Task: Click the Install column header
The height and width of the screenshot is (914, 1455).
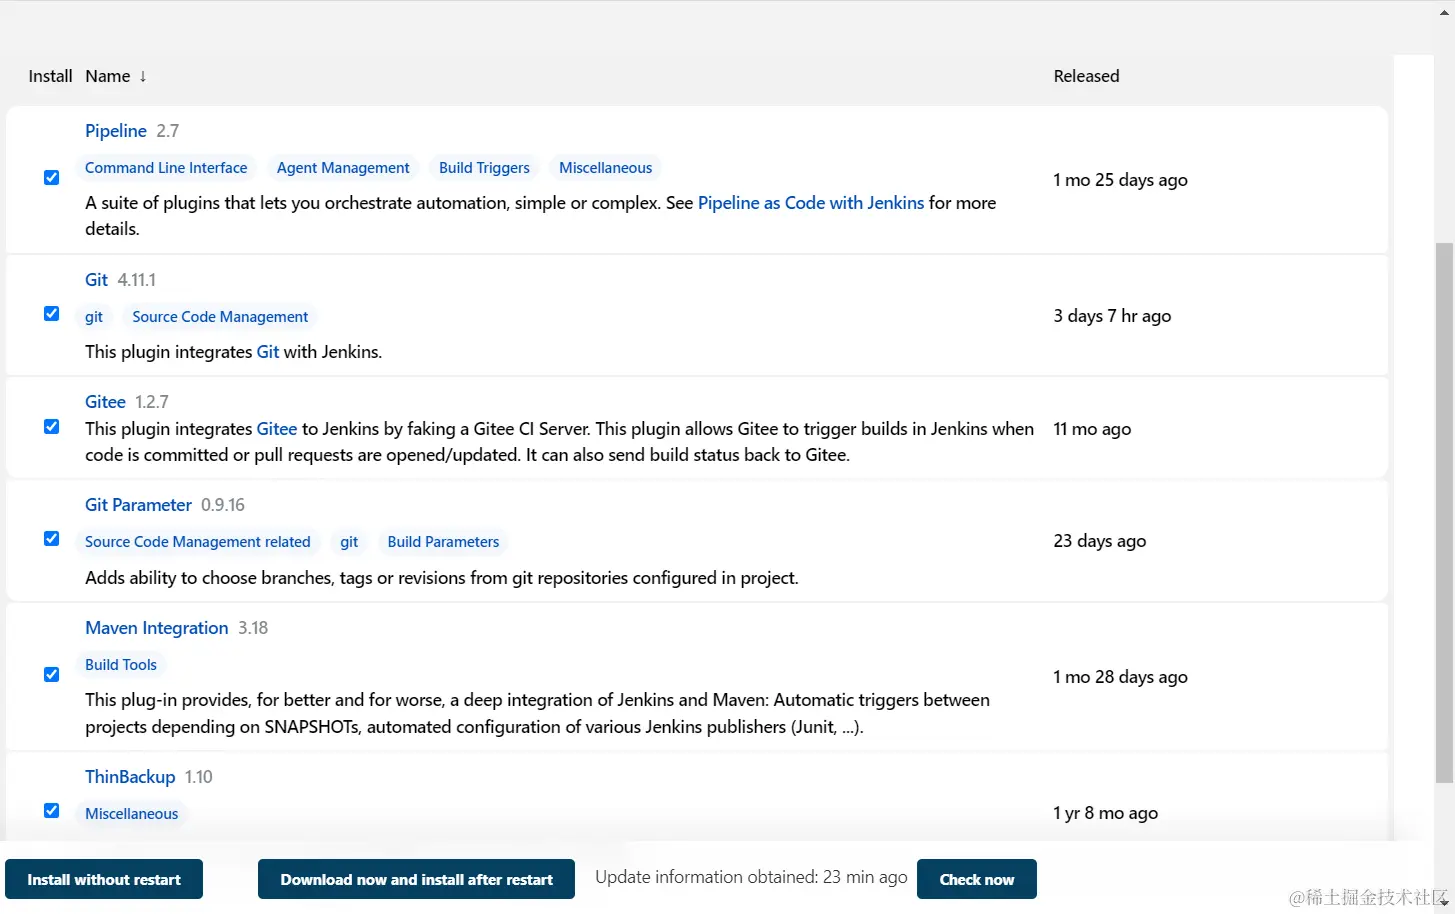Action: [x=50, y=76]
